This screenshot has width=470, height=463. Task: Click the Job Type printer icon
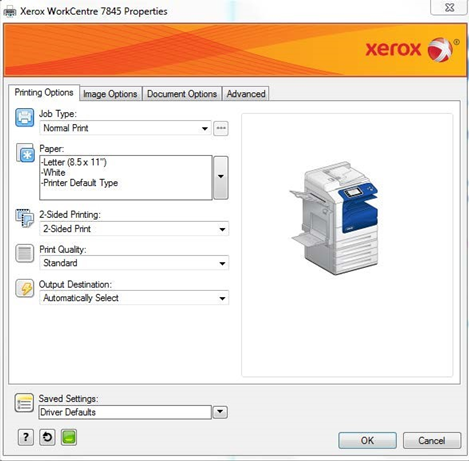(24, 117)
